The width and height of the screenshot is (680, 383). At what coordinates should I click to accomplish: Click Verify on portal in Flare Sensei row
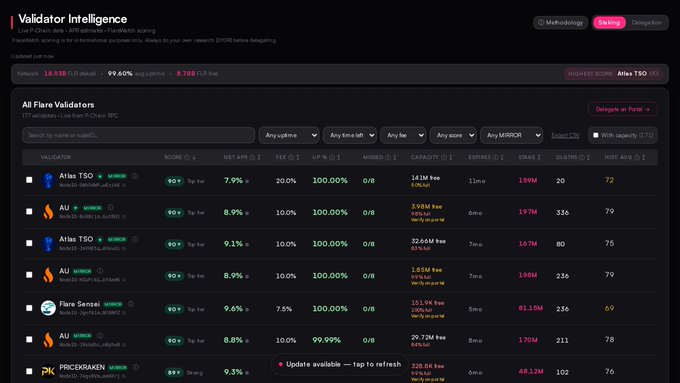(427, 316)
